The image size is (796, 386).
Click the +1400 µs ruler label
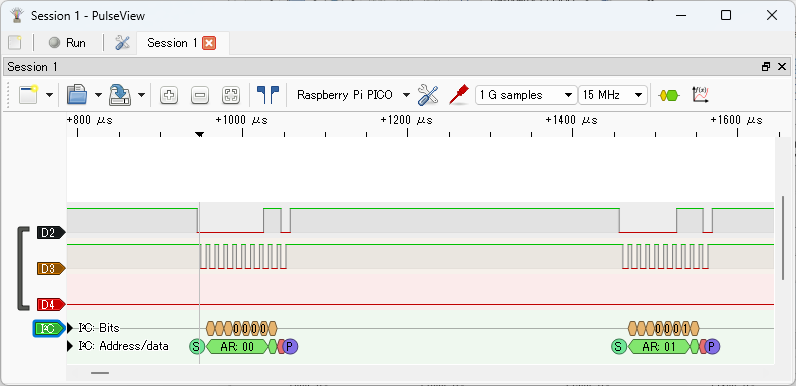pyautogui.click(x=572, y=120)
